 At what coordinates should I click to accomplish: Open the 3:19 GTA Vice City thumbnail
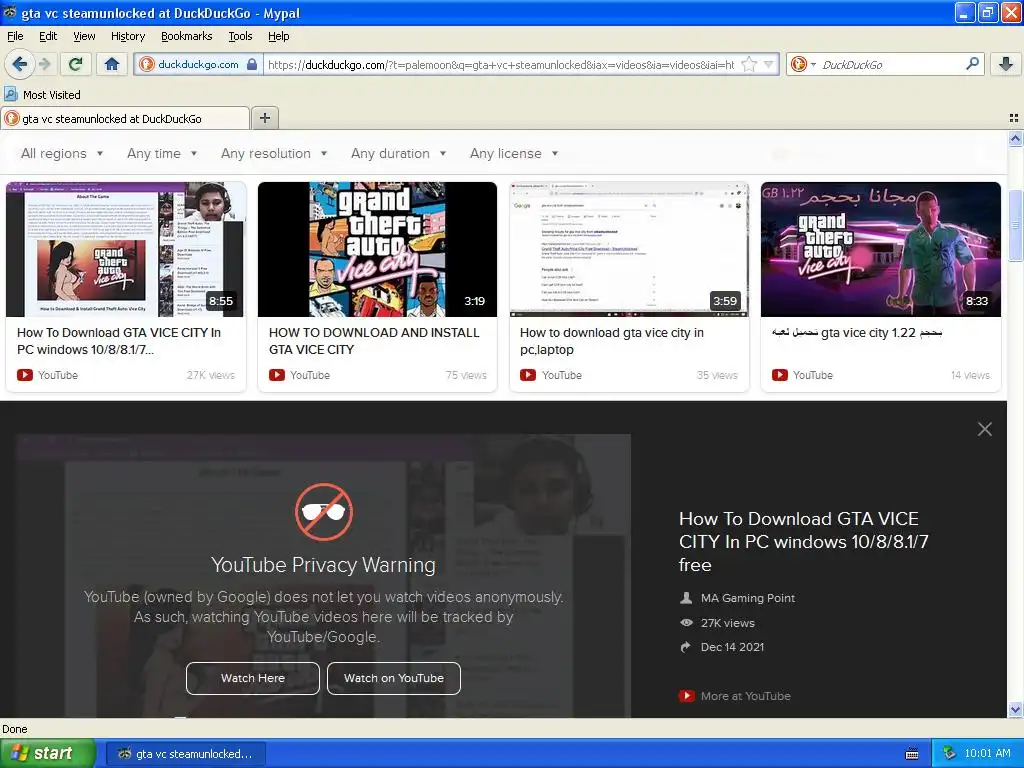(377, 249)
